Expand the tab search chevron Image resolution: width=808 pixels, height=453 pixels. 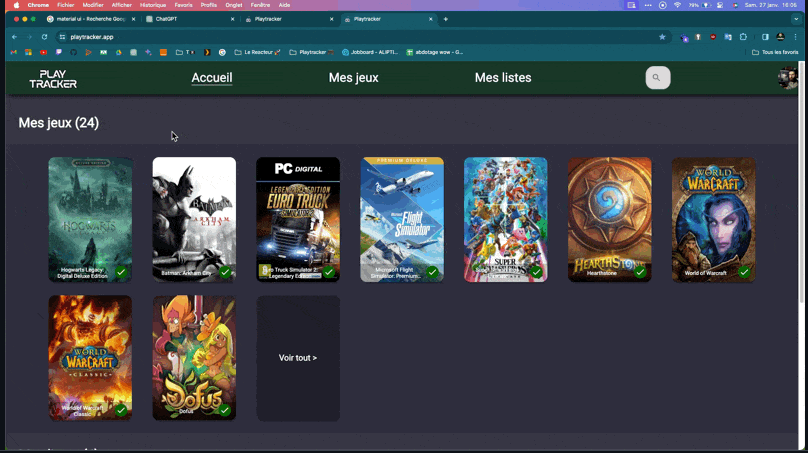796,19
